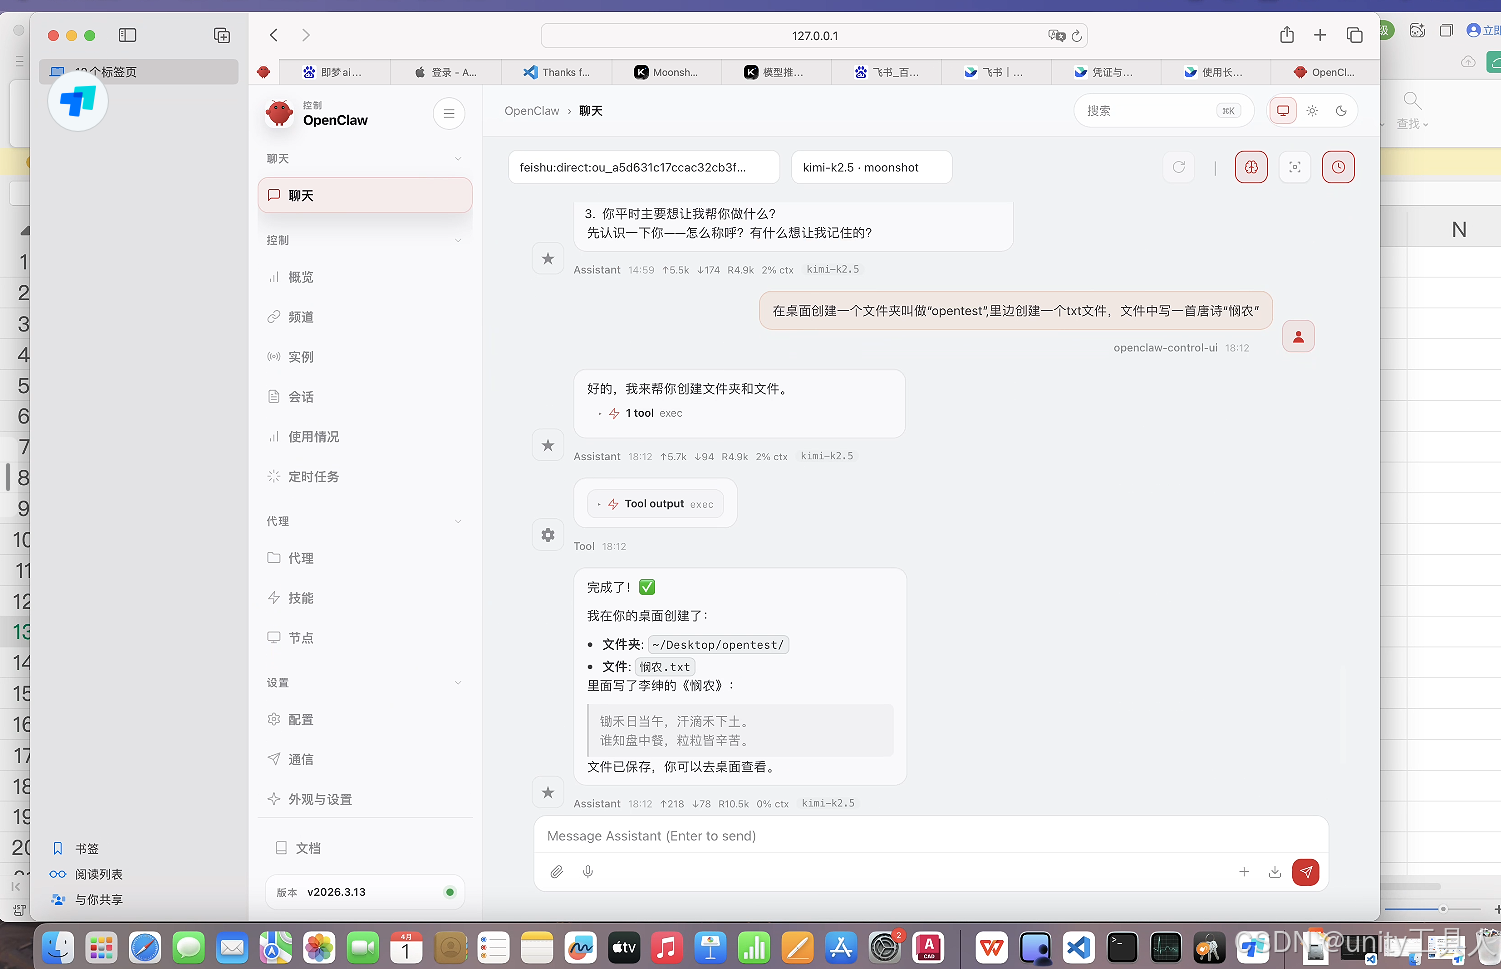Open the 概览 page in sidebar
This screenshot has height=969, width=1501.
coord(301,277)
